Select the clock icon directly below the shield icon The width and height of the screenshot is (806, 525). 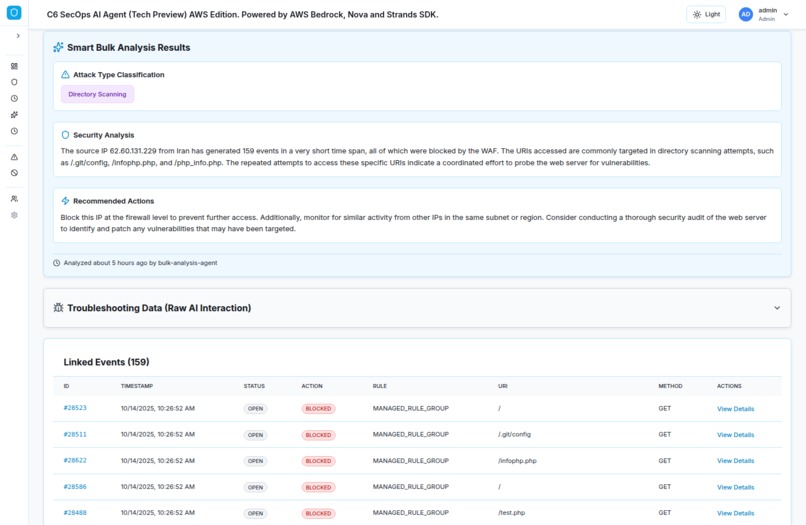(14, 98)
